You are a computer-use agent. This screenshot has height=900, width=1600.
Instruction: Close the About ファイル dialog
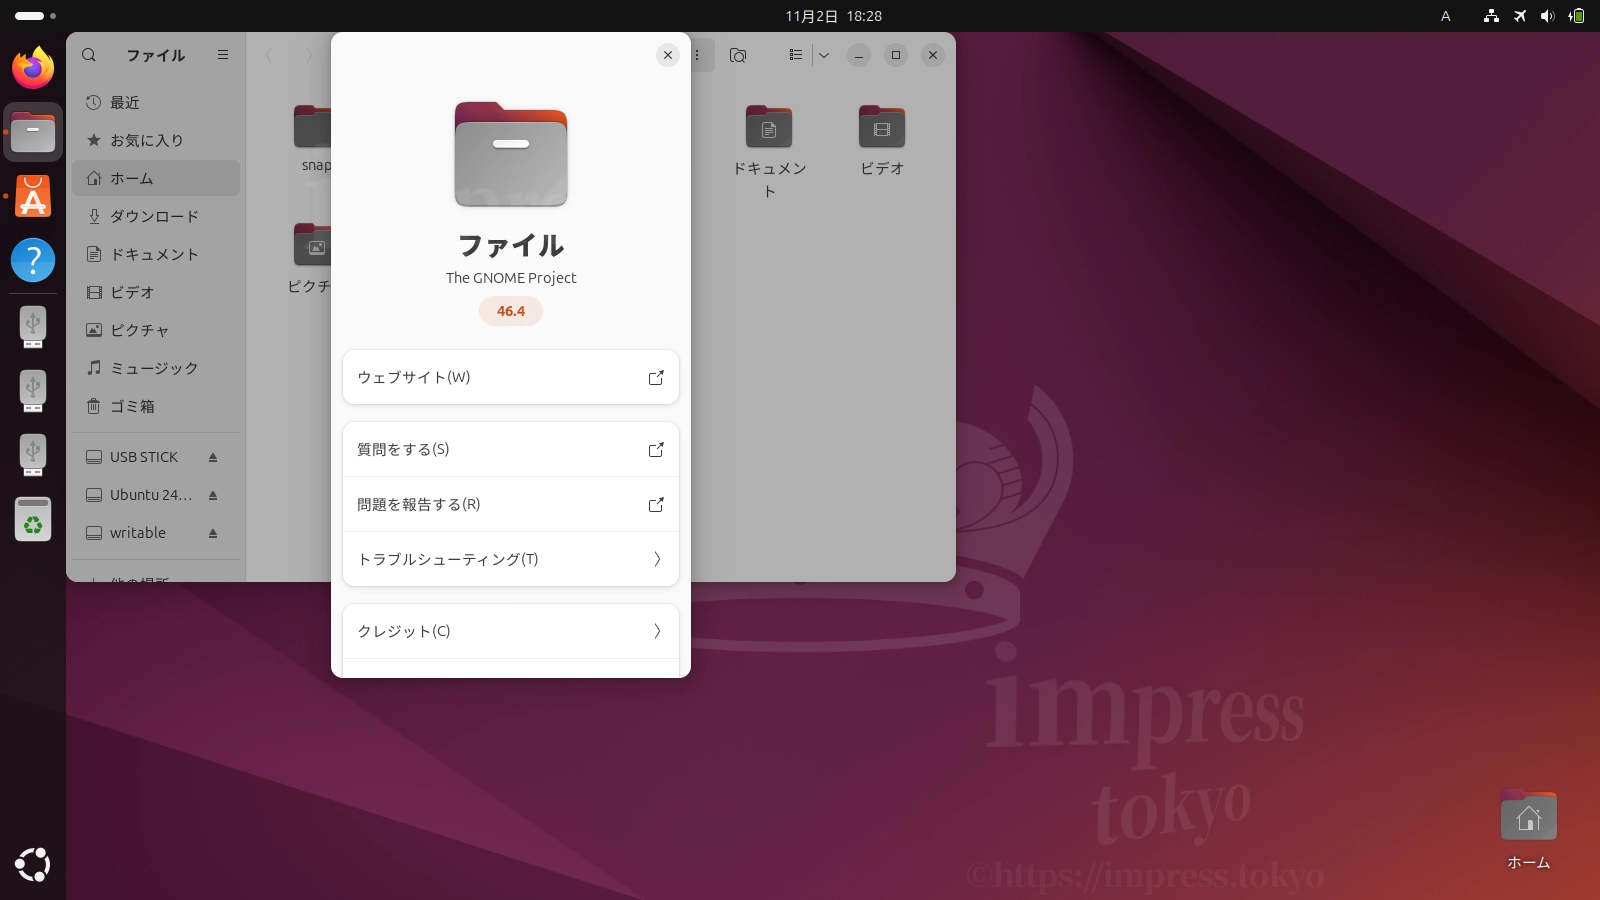click(x=668, y=55)
